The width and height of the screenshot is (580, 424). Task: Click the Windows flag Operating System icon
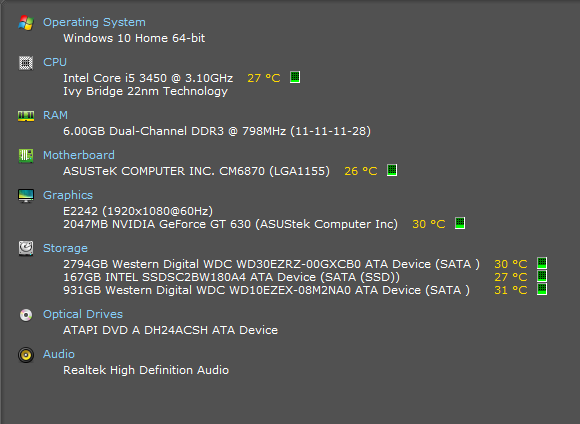tap(26, 23)
